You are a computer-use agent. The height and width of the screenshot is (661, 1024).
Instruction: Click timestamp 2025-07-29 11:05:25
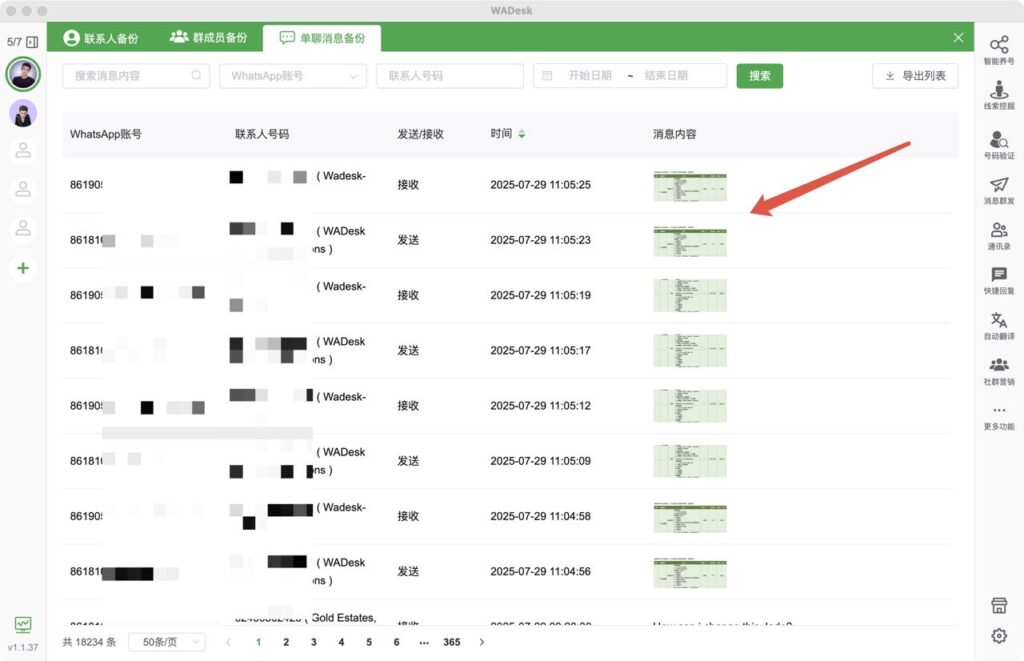[541, 185]
